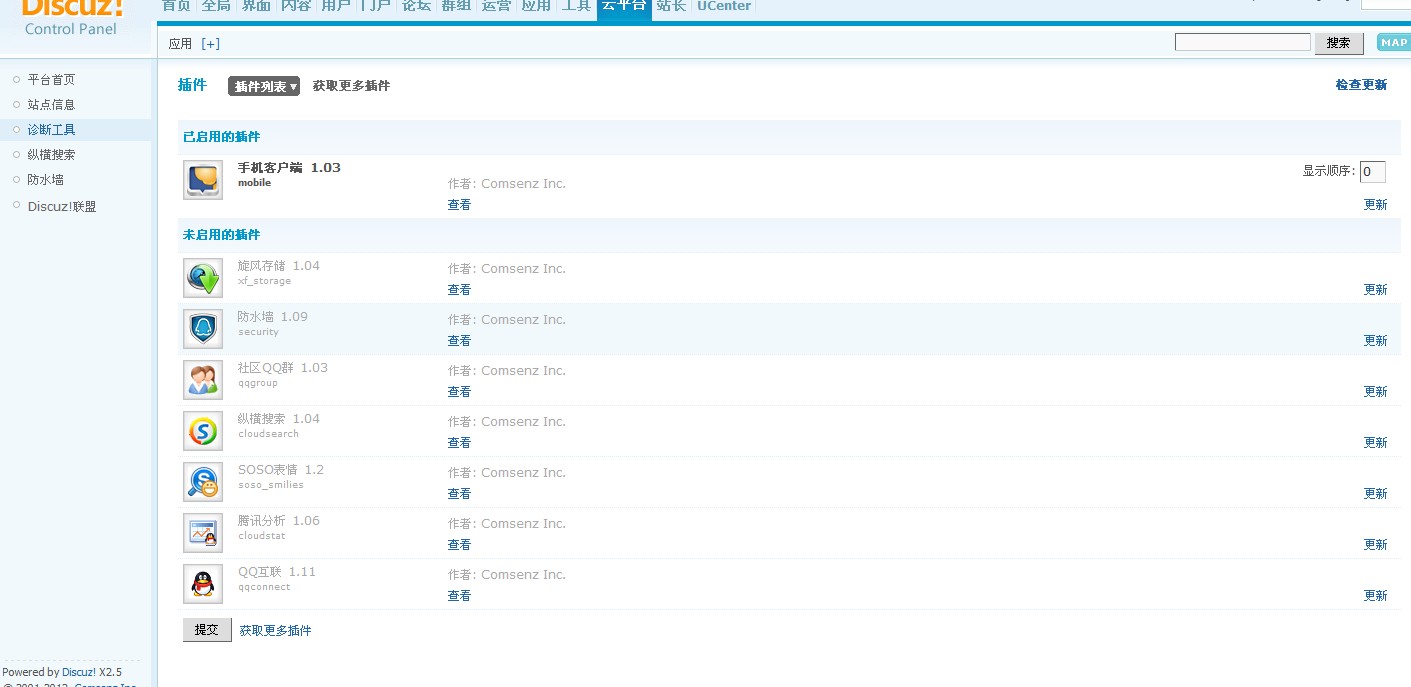Open the 用户 top menu
This screenshot has width=1411, height=687.
pos(336,6)
